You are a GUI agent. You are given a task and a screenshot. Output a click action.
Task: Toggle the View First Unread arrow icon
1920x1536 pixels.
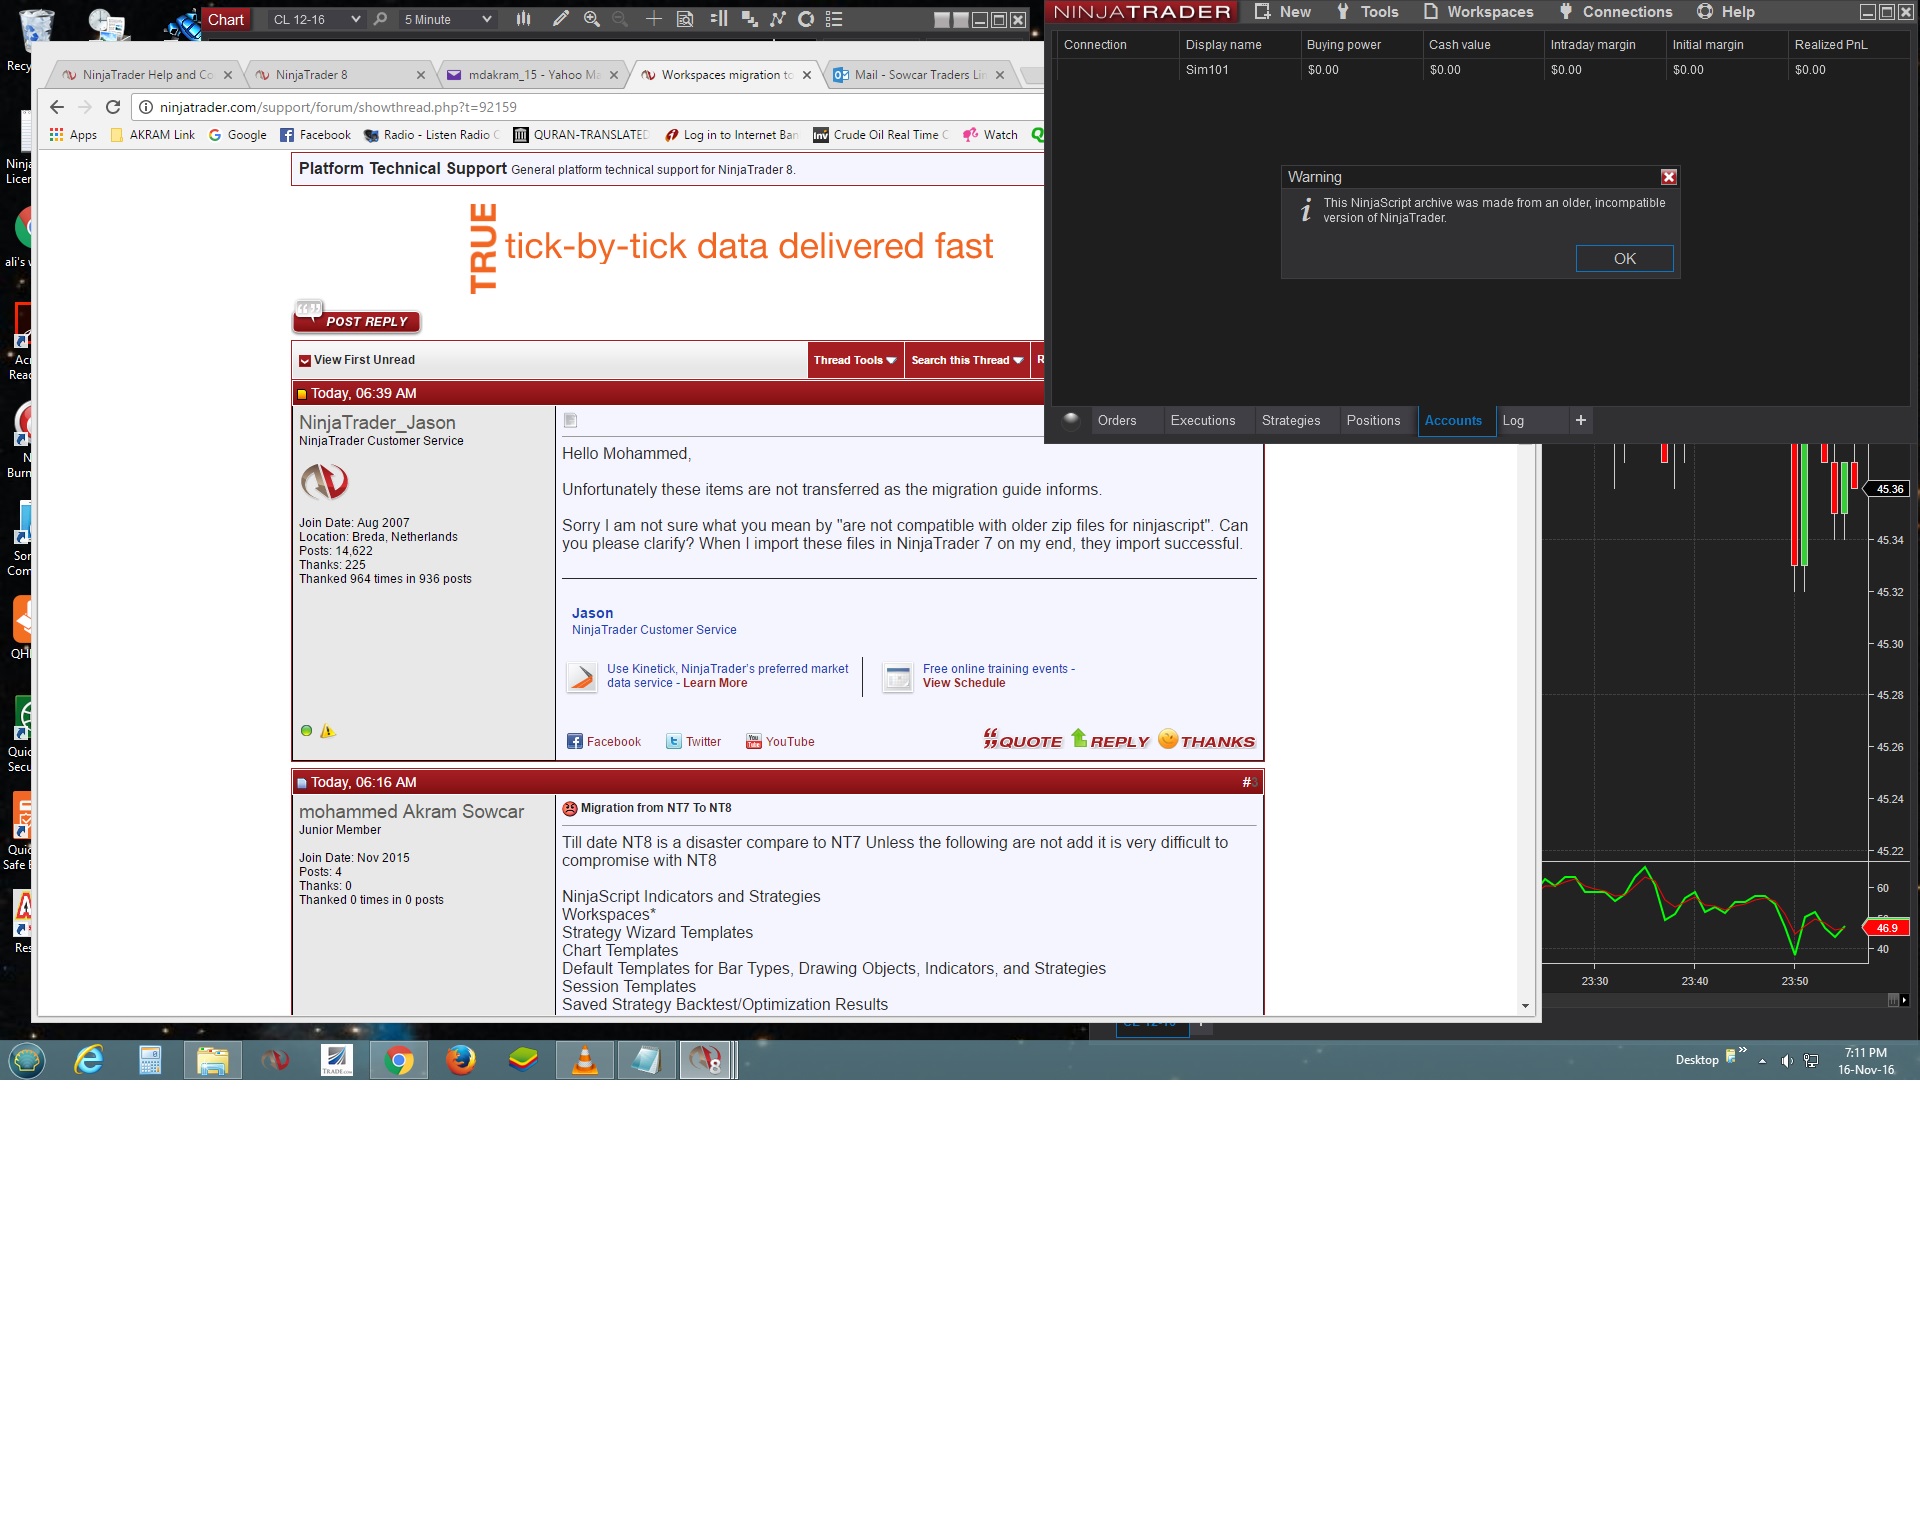305,361
